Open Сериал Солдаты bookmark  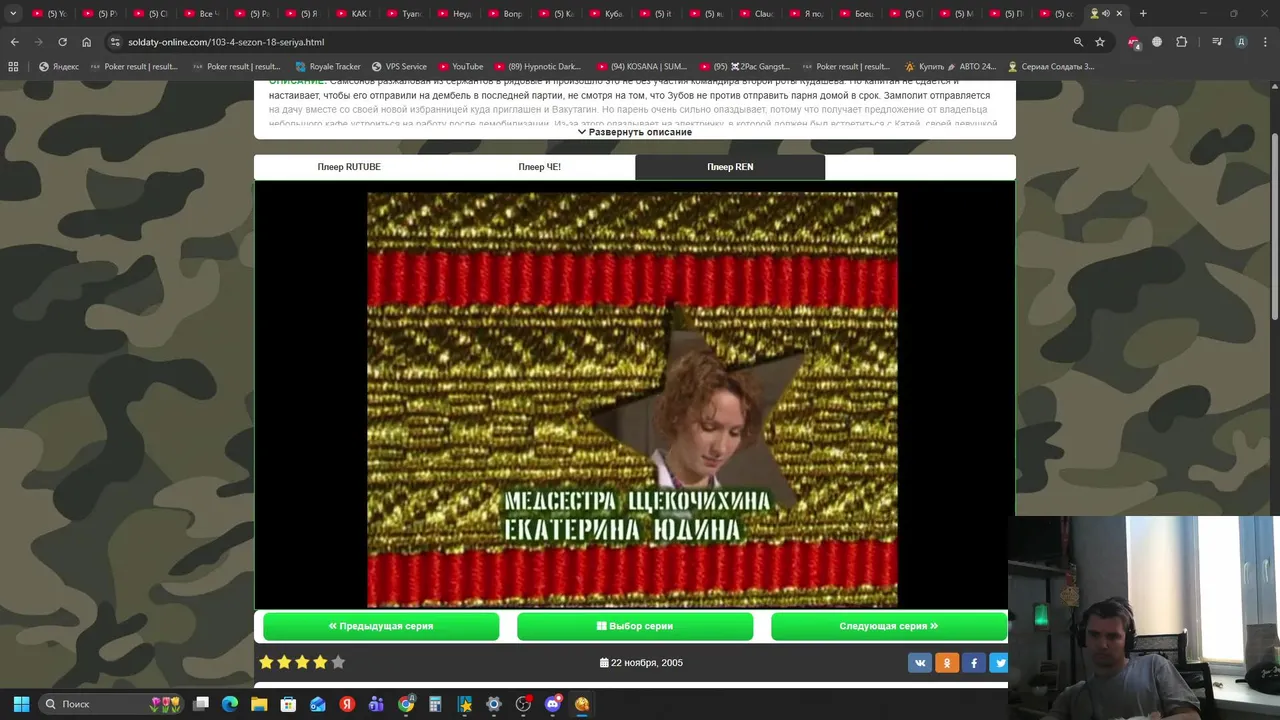[1051, 67]
